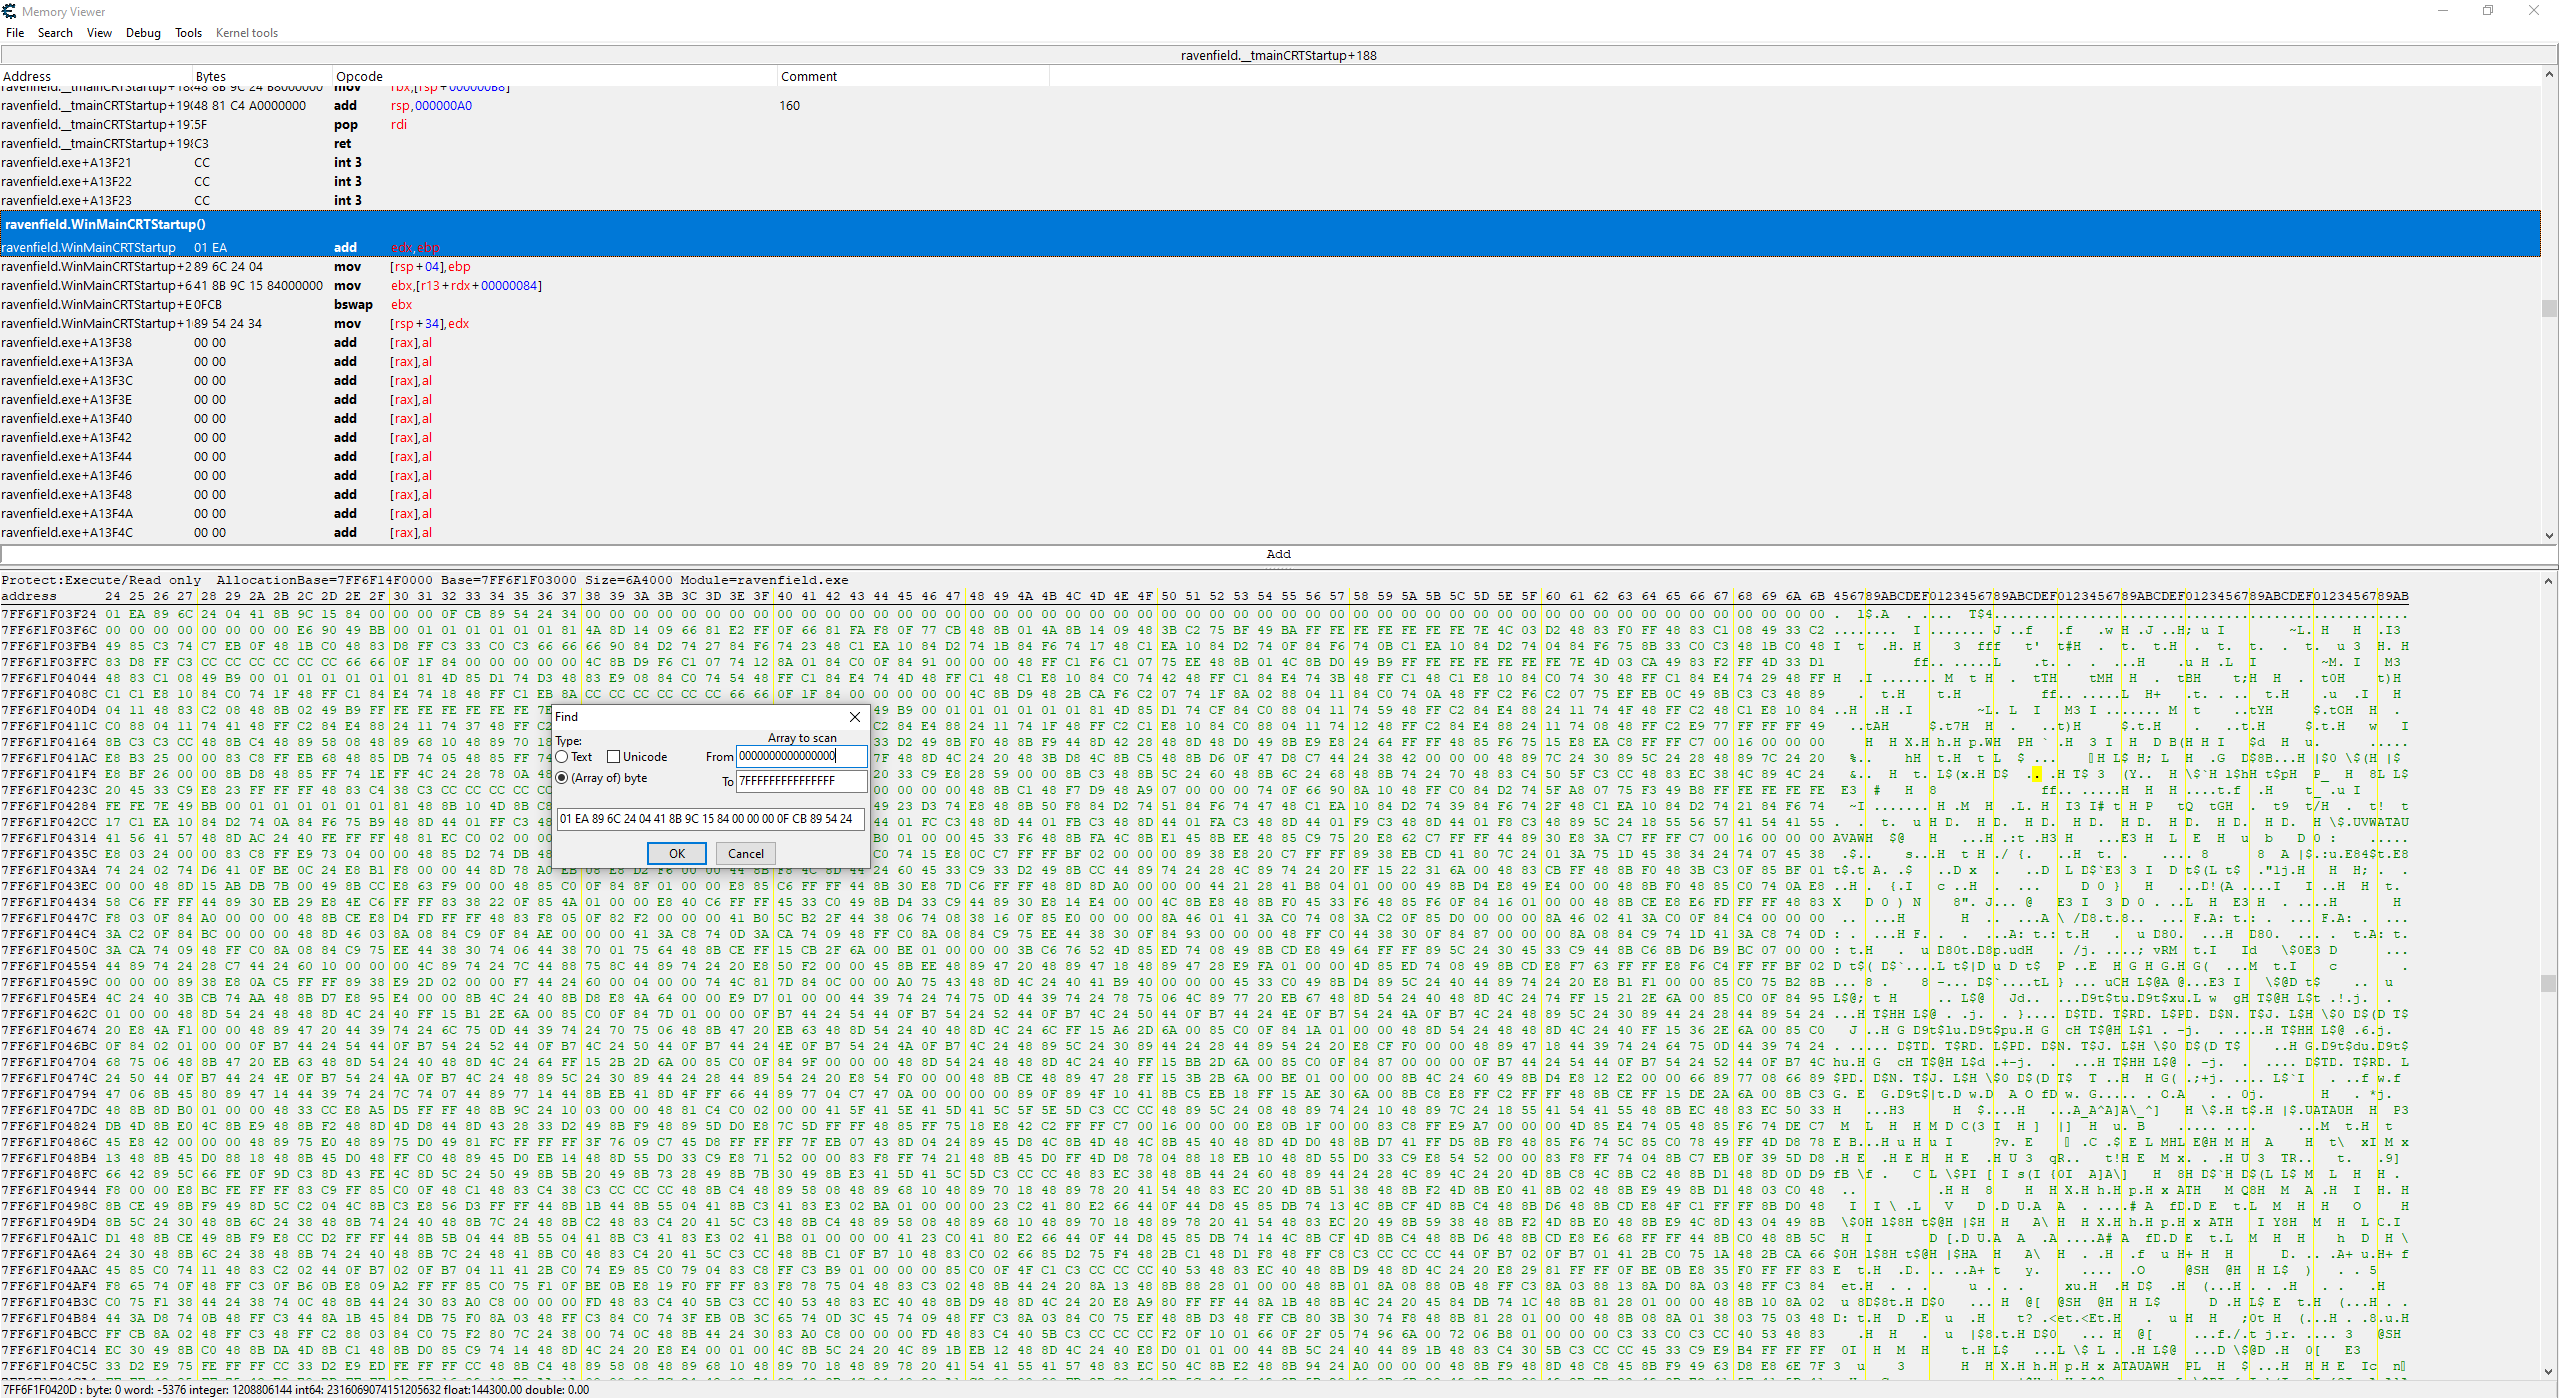Open the File menu

click(x=15, y=33)
